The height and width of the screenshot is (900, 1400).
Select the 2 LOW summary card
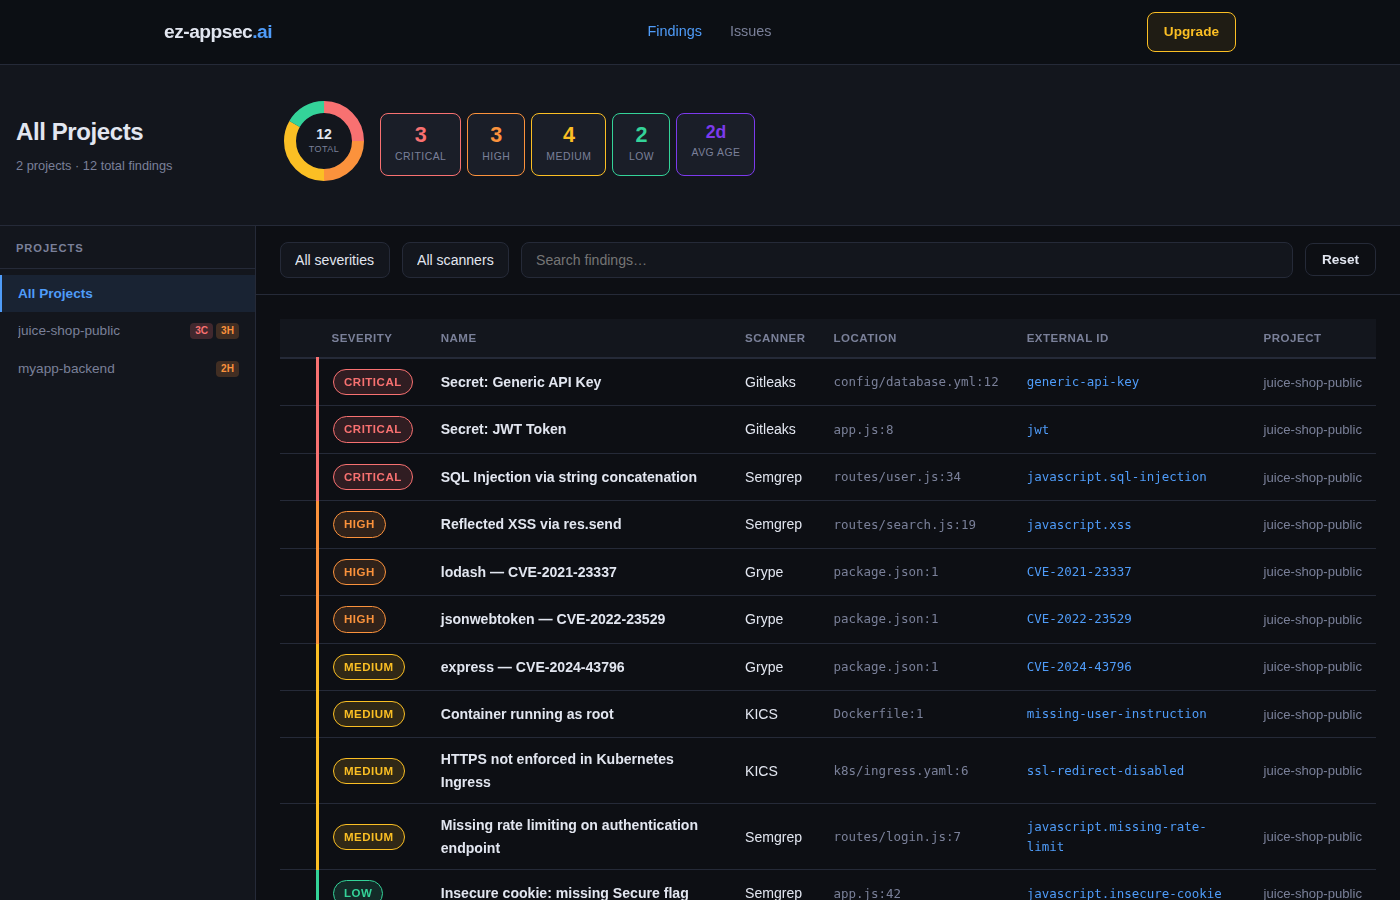coord(641,143)
